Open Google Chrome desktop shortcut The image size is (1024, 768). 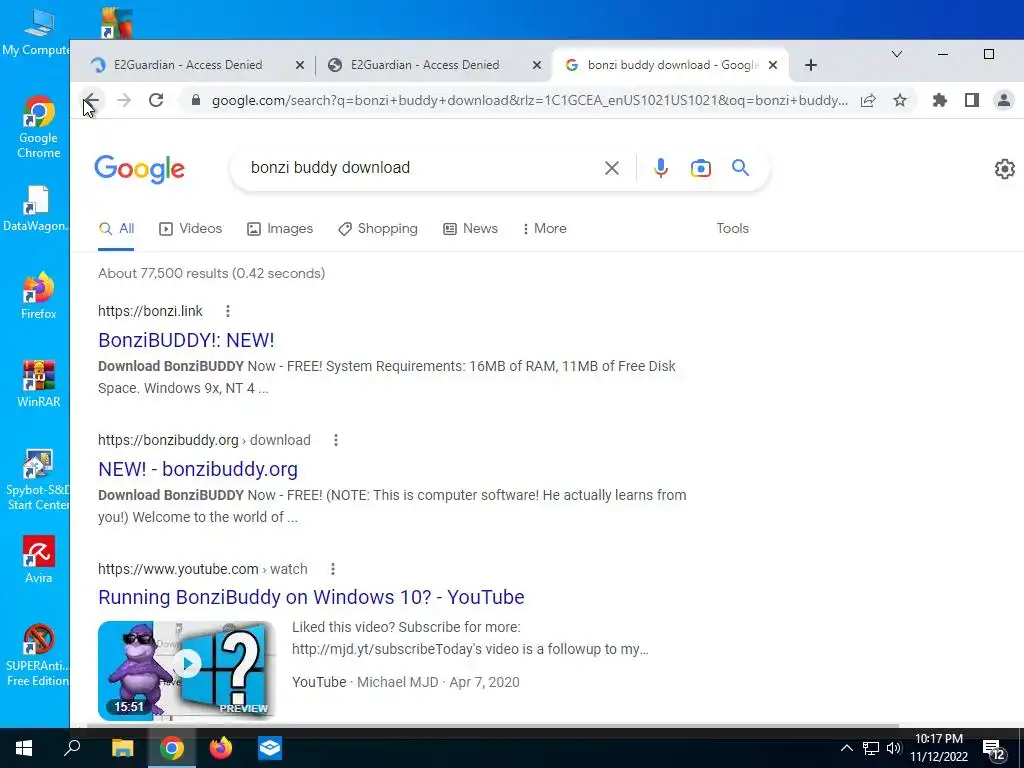[38, 128]
